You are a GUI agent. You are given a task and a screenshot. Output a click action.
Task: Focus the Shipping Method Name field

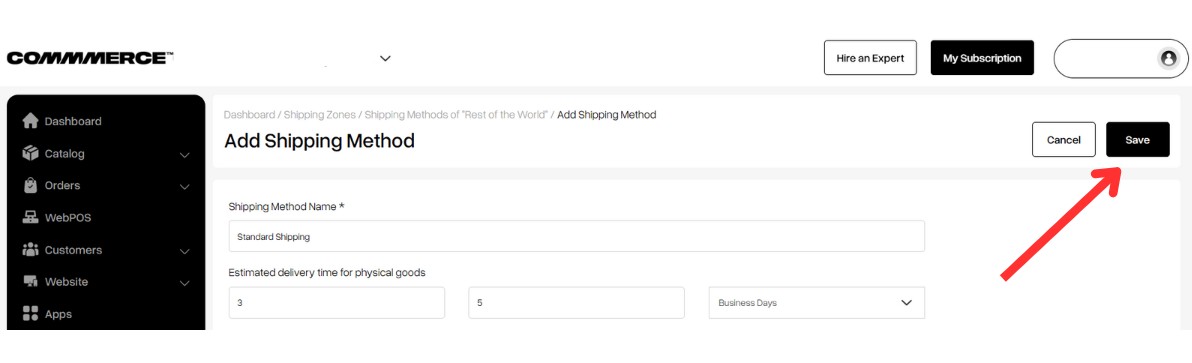tap(576, 236)
